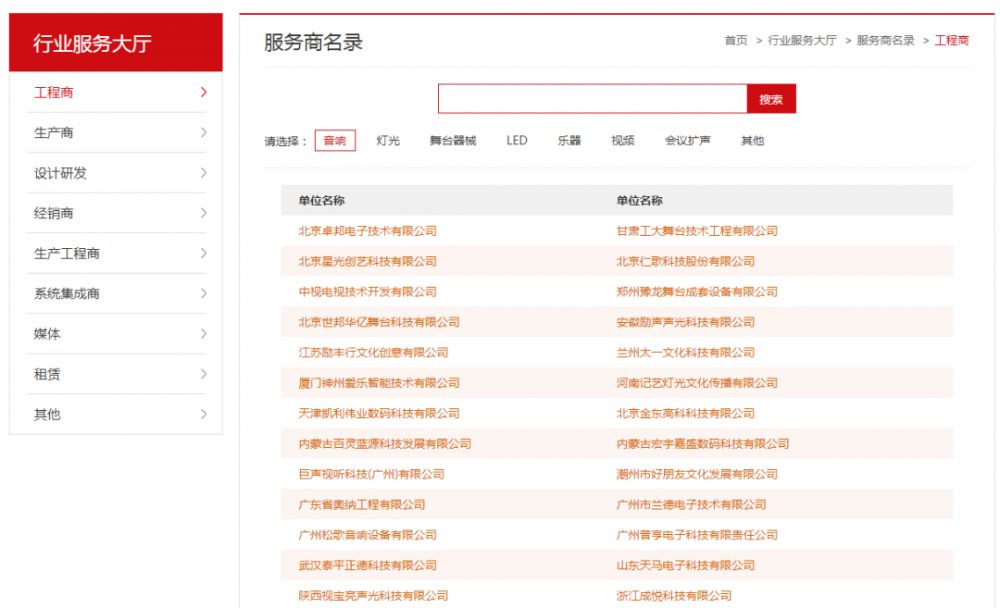
Task: Select 租赁 in the sidebar
Action: (47, 374)
